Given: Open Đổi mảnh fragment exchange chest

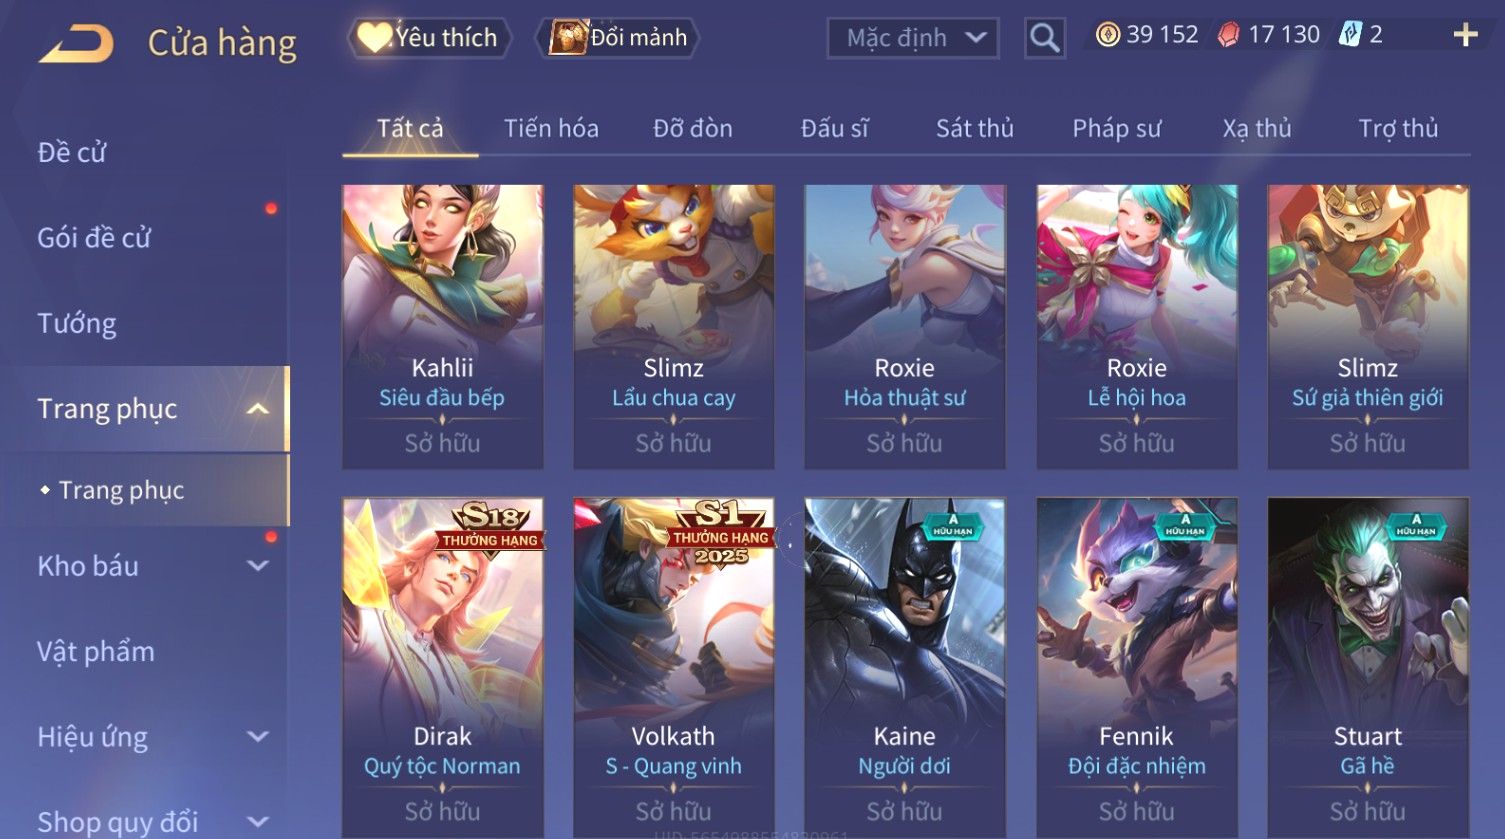Looking at the screenshot, I should [x=618, y=38].
